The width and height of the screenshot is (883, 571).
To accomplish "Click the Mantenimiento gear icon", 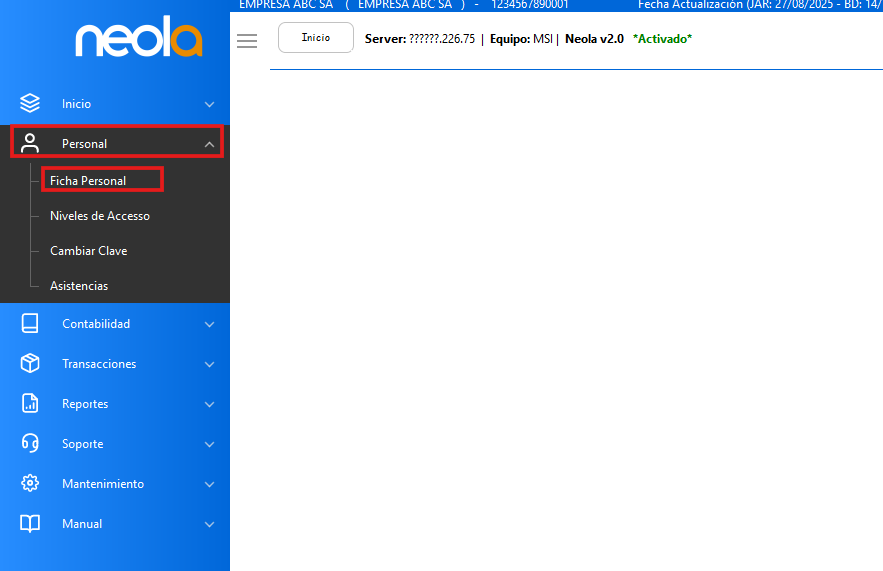I will 30,483.
